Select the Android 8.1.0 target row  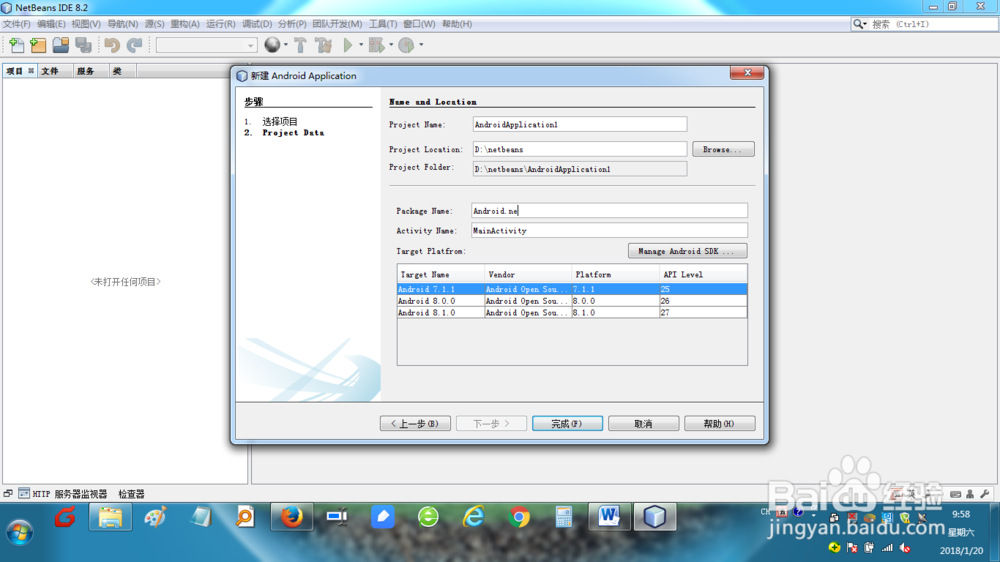click(x=572, y=313)
